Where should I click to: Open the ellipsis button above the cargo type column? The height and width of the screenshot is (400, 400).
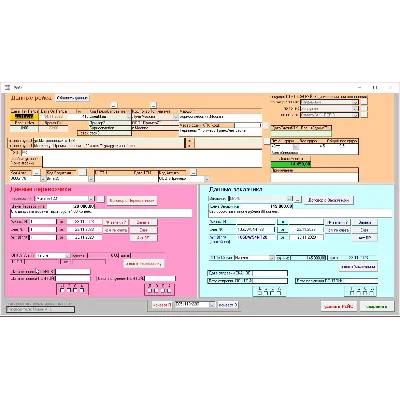pyautogui.click(x=114, y=105)
